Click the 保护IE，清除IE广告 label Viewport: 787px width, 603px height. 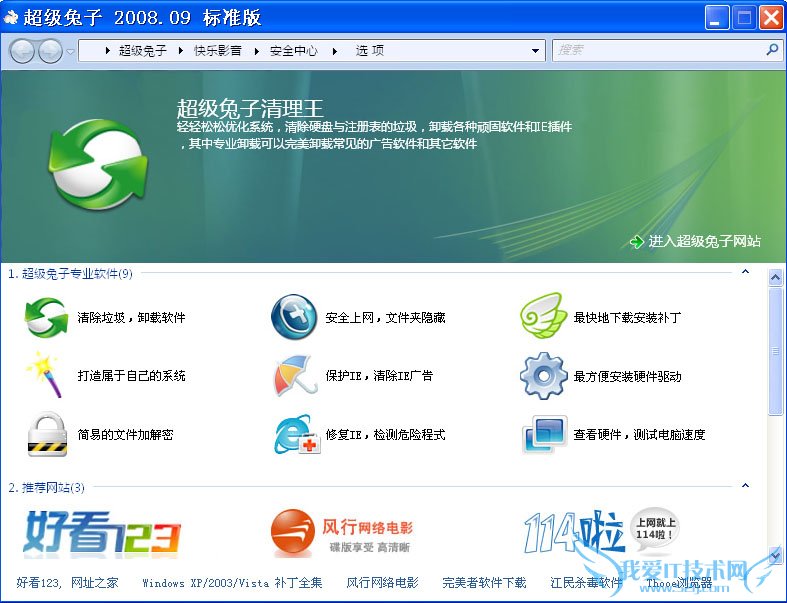(x=379, y=376)
